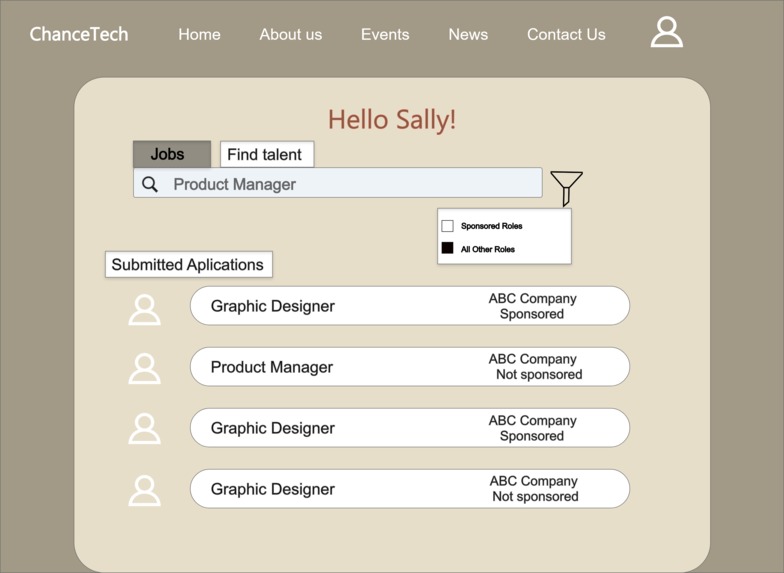Open the first Graphic Designer Sponsored application
This screenshot has width=784, height=573.
(x=410, y=306)
